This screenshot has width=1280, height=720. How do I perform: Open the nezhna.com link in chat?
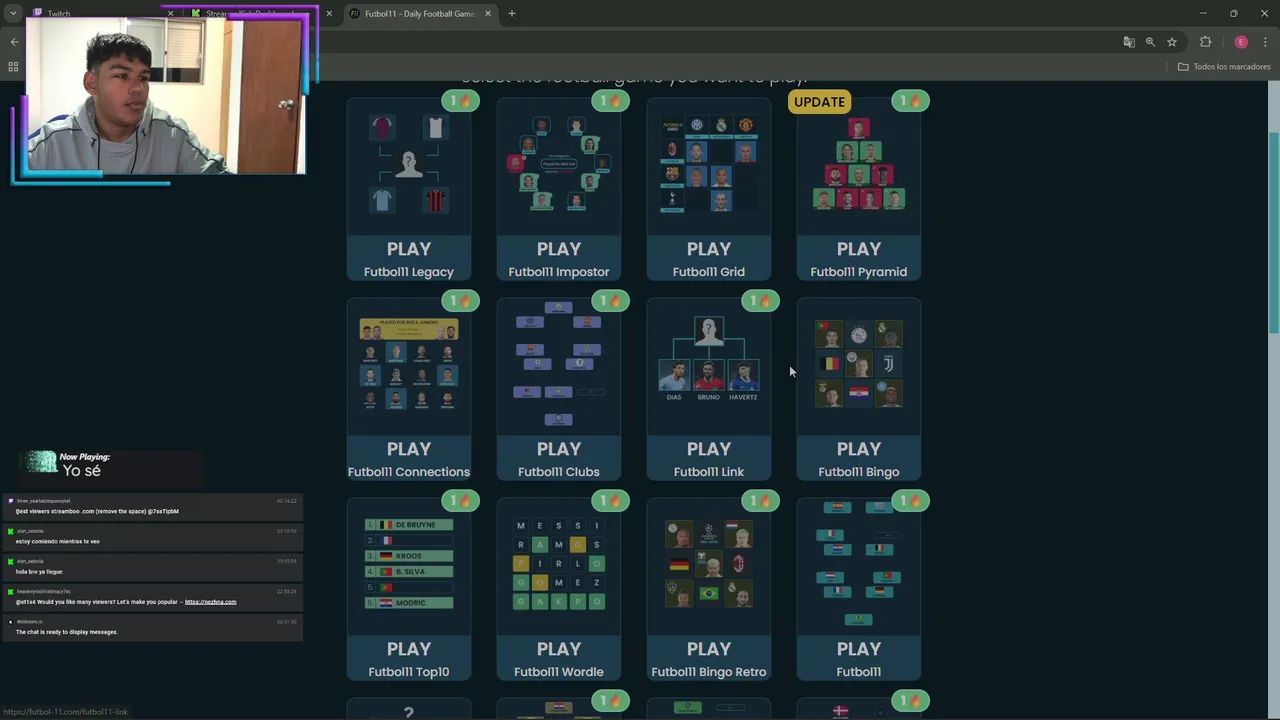(x=210, y=602)
